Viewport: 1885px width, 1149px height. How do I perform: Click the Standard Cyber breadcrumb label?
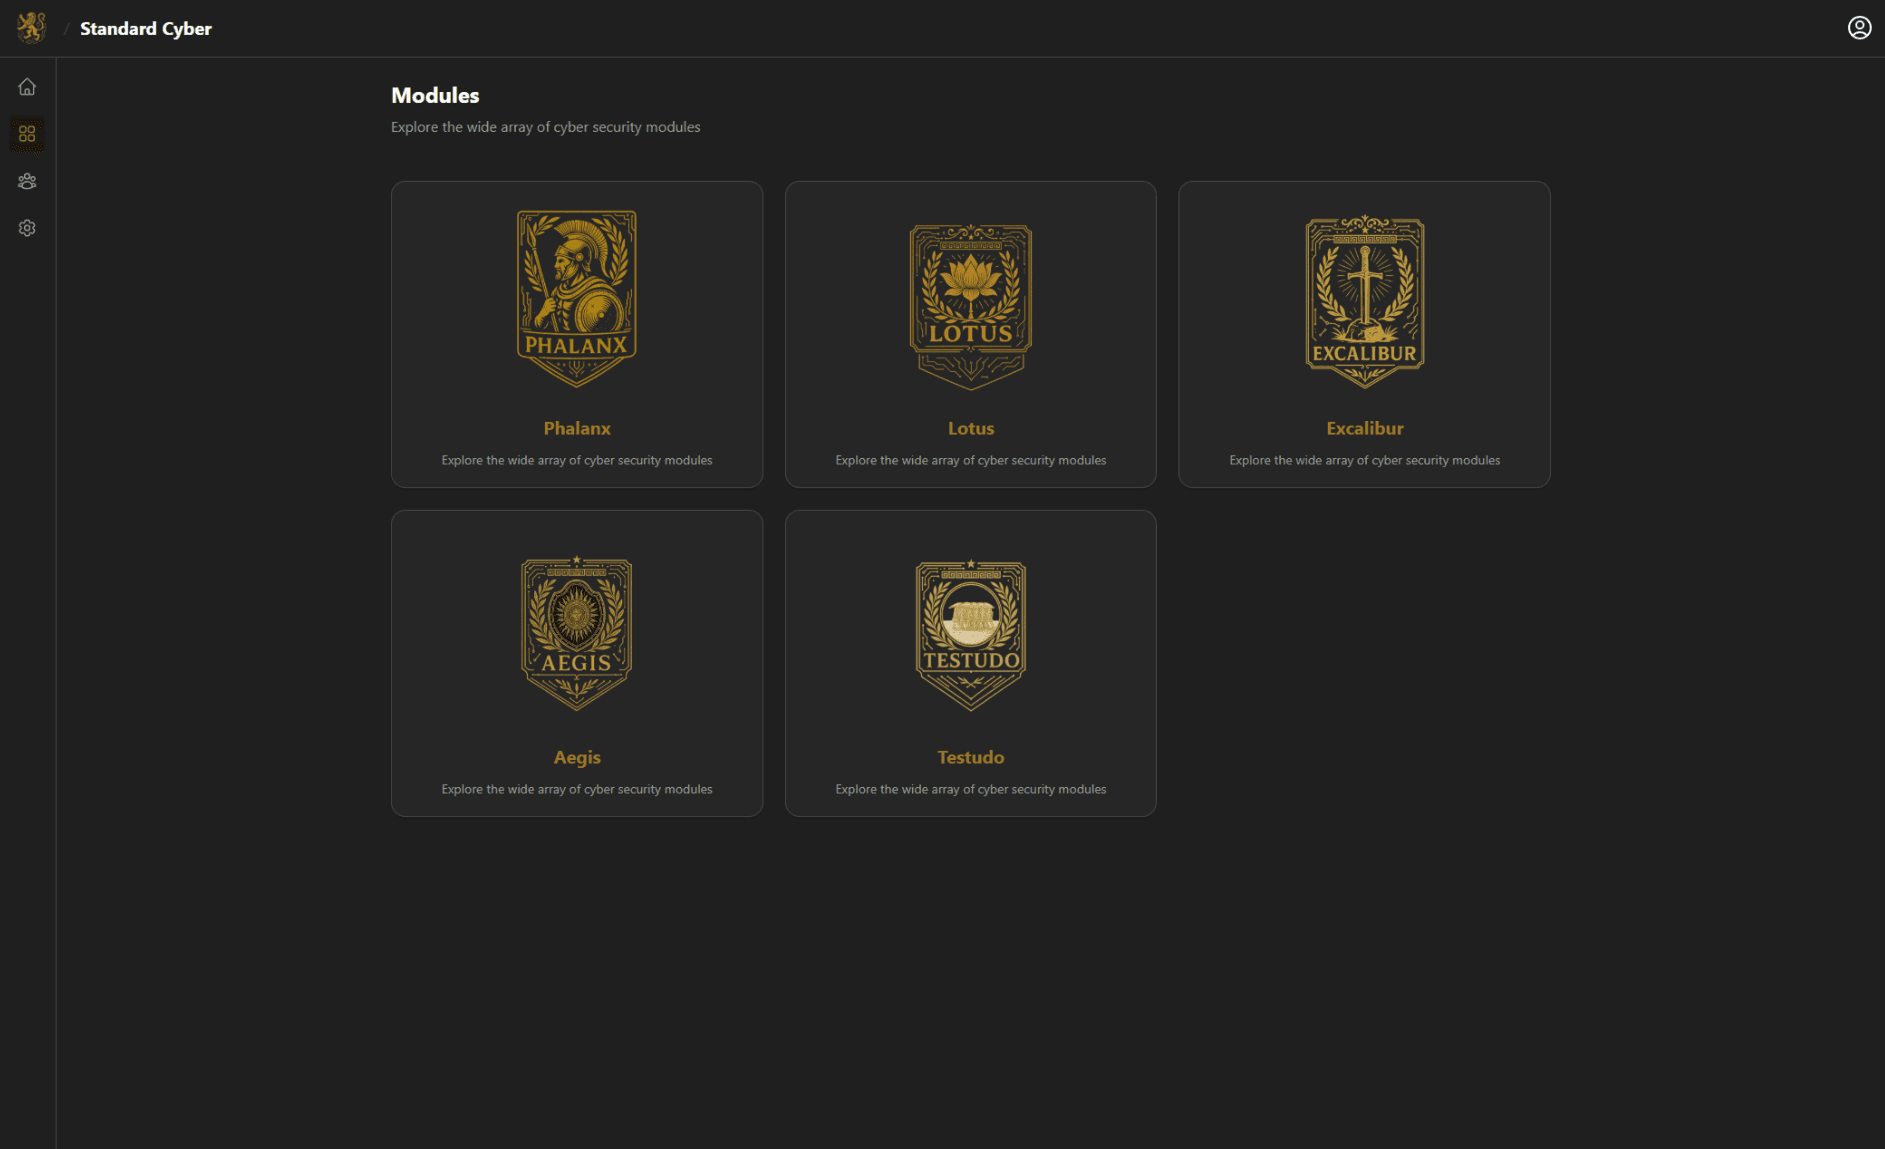click(x=145, y=28)
